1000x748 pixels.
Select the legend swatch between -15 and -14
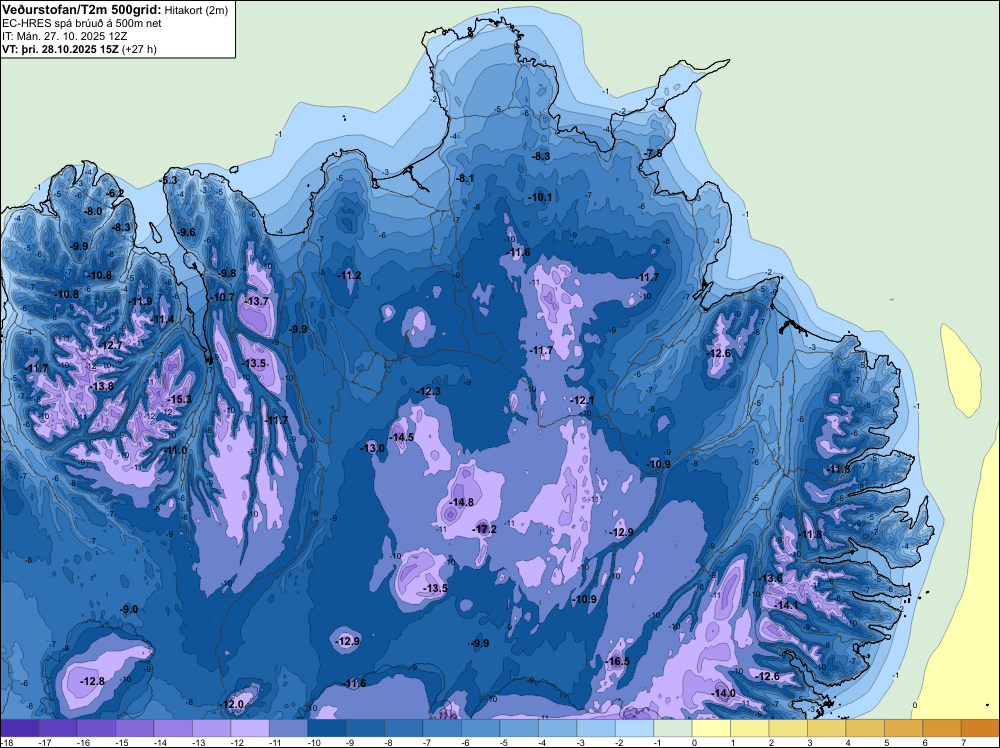[x=135, y=728]
